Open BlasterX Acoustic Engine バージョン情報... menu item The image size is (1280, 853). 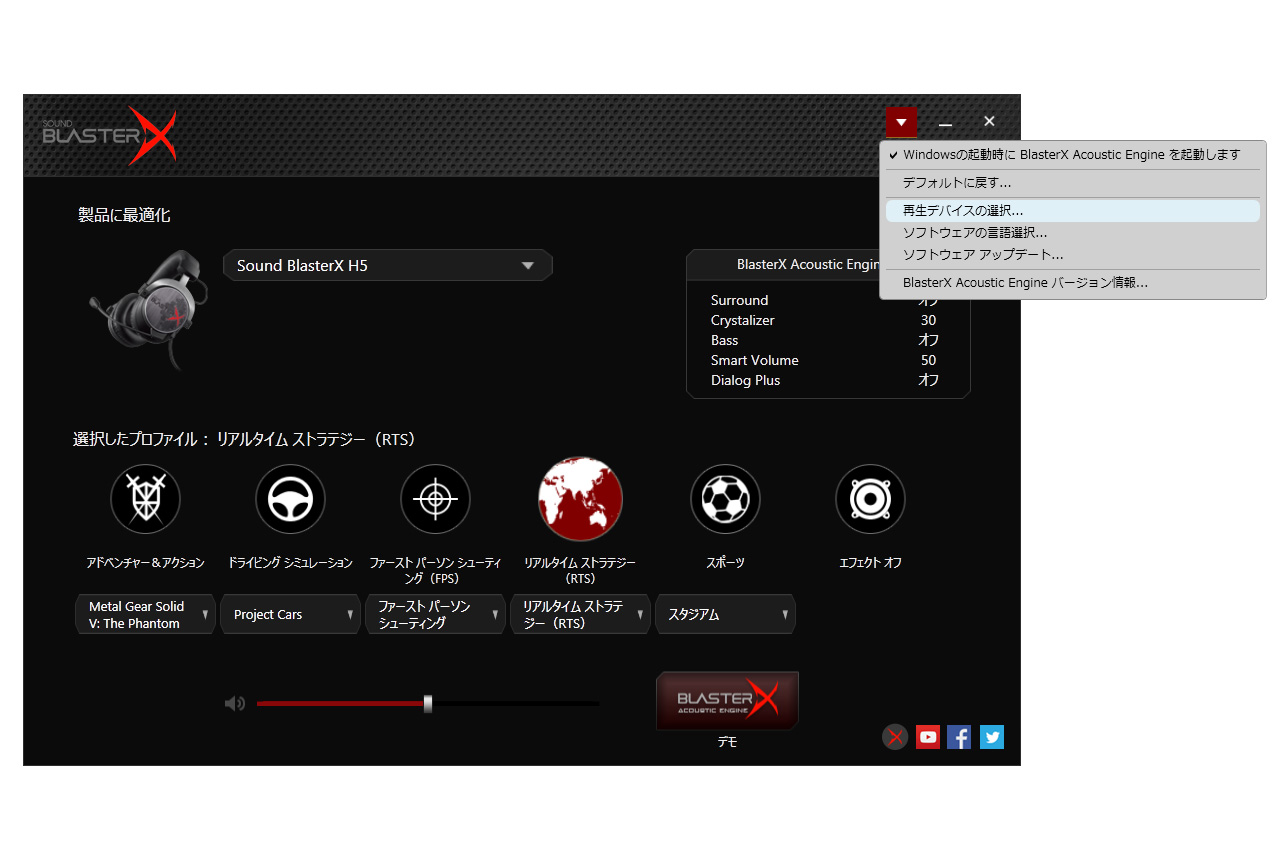1073,283
